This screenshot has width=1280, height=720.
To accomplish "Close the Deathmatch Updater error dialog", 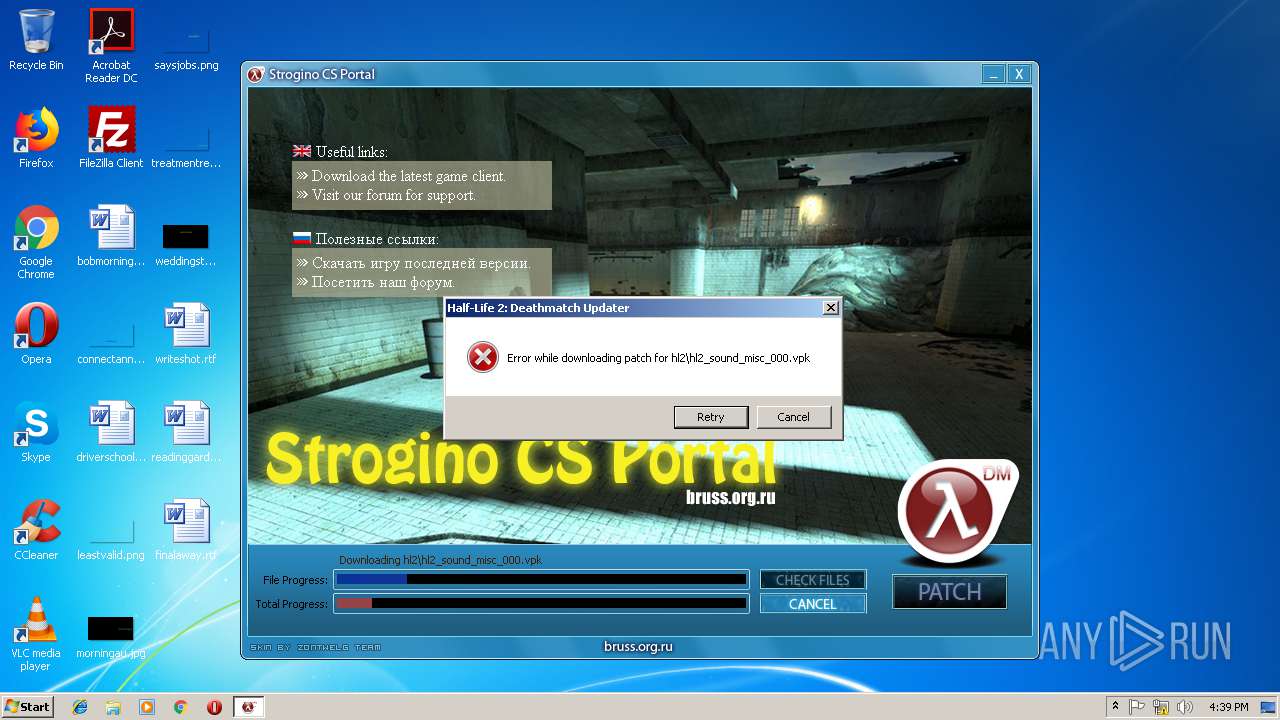I will 830,308.
